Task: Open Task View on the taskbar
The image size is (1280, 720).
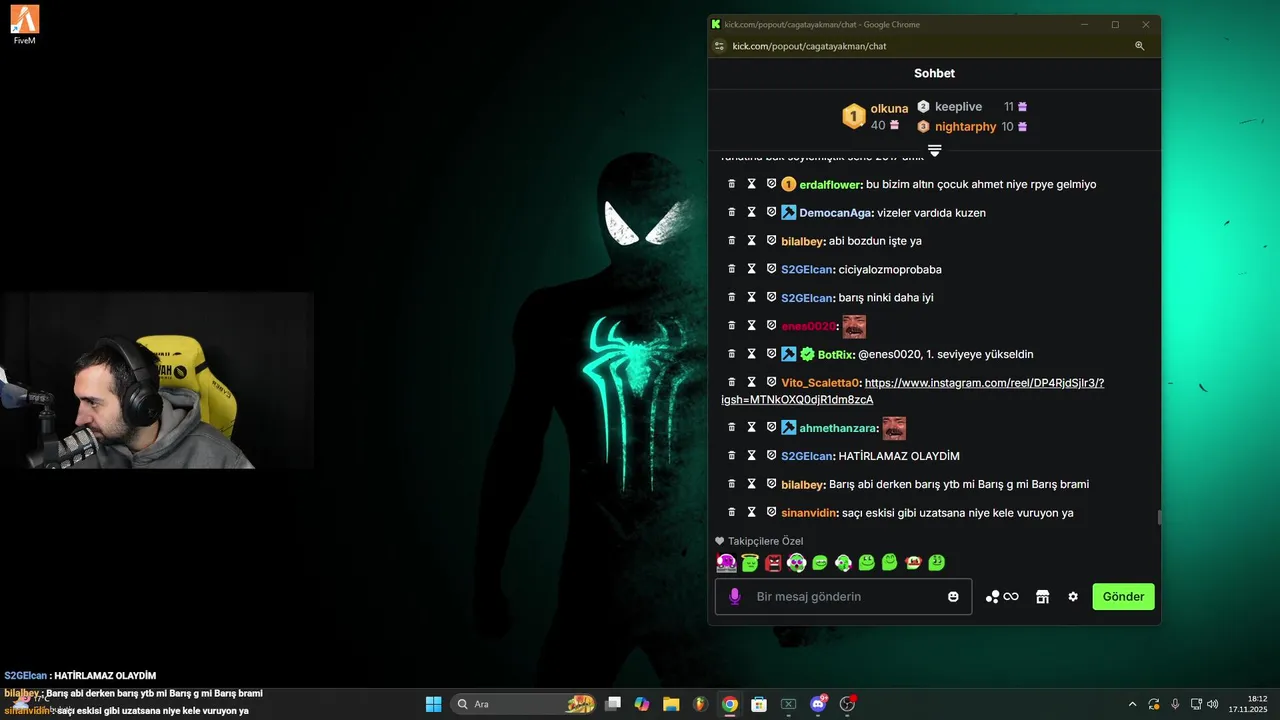Action: click(613, 704)
